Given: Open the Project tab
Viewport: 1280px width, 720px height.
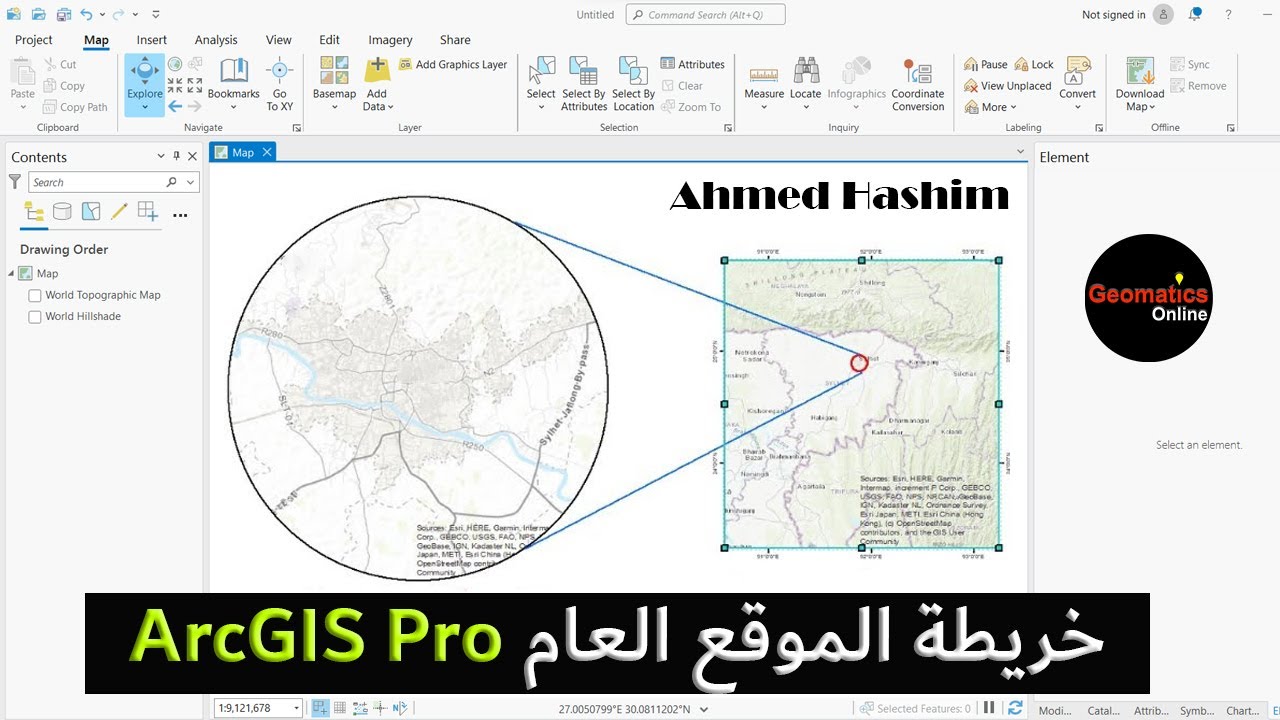Looking at the screenshot, I should [34, 40].
